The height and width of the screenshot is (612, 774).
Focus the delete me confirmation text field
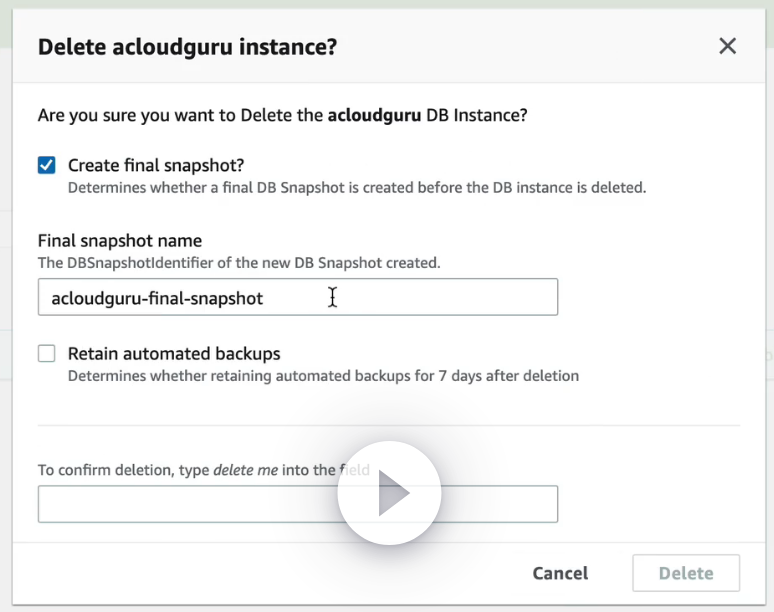point(190,505)
